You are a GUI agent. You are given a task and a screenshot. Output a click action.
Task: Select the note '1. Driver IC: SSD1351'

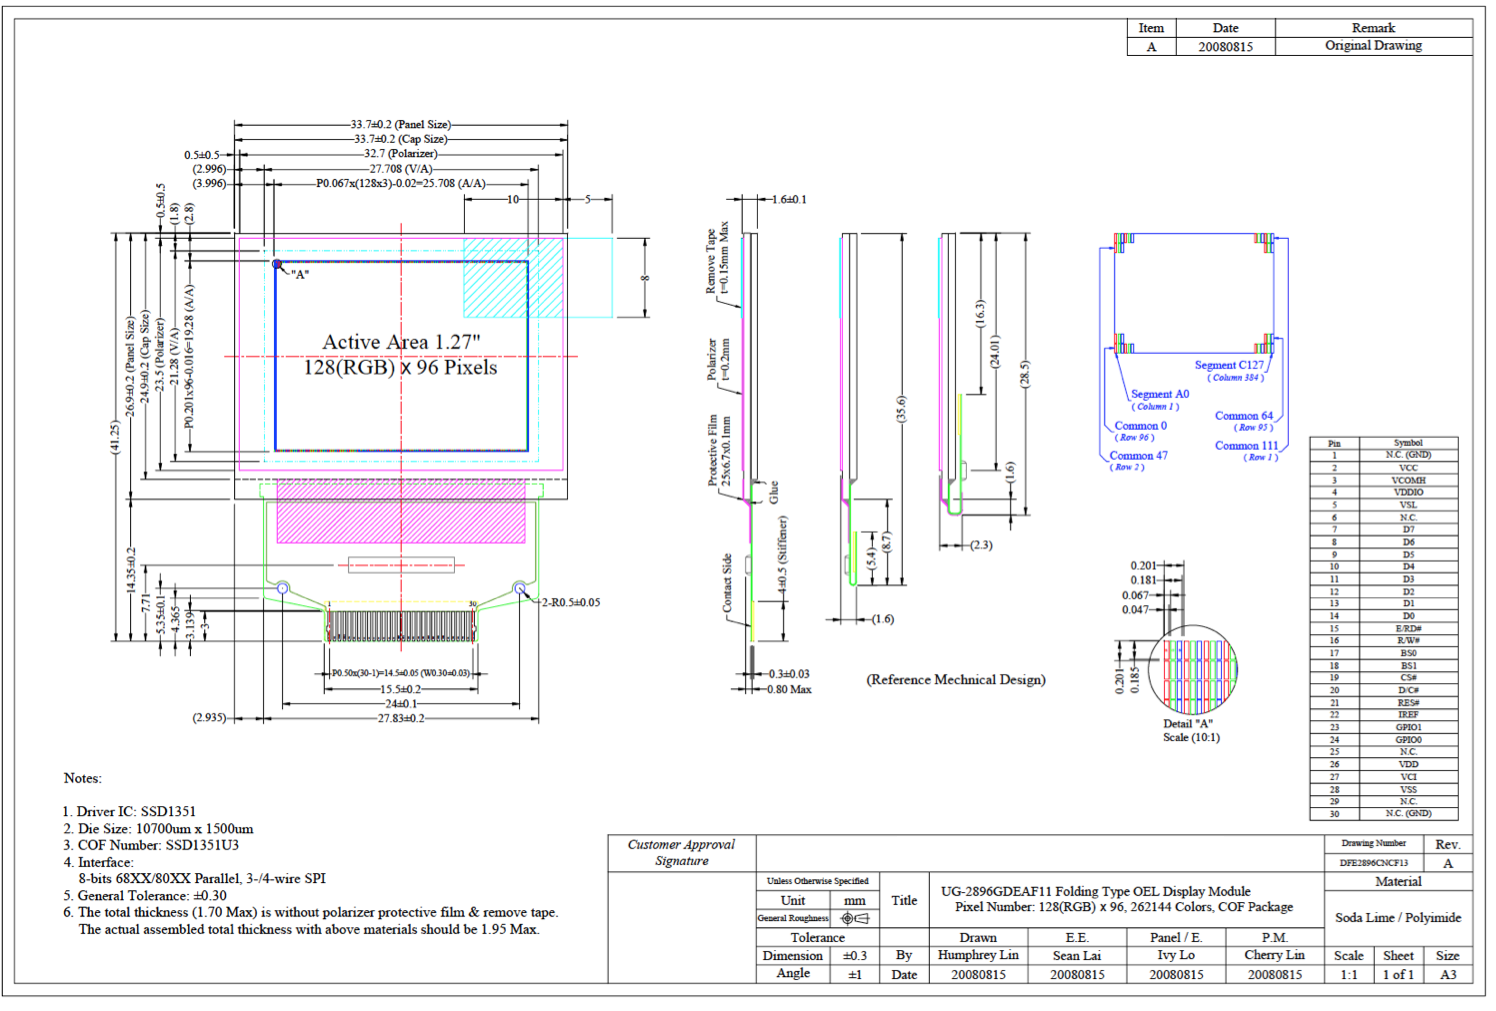click(129, 811)
